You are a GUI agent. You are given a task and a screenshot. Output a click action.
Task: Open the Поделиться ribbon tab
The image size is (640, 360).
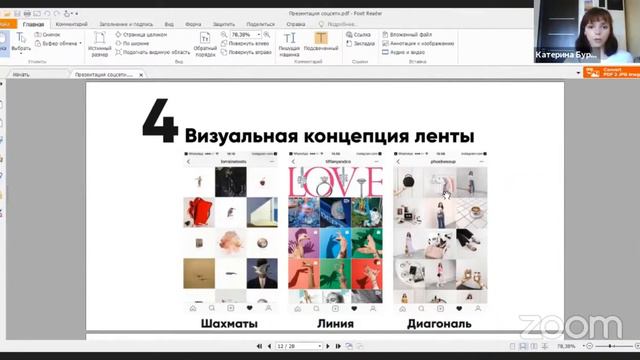(x=260, y=24)
